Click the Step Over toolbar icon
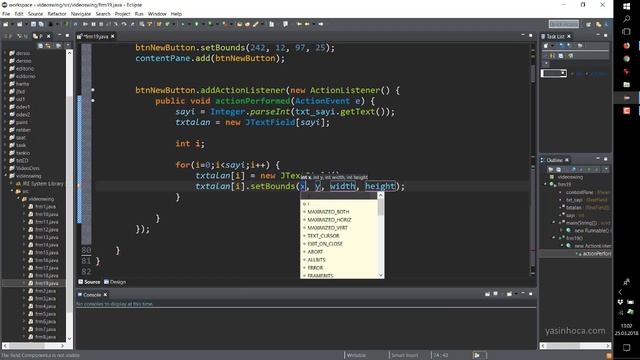This screenshot has height=360, width=640. tap(124, 24)
